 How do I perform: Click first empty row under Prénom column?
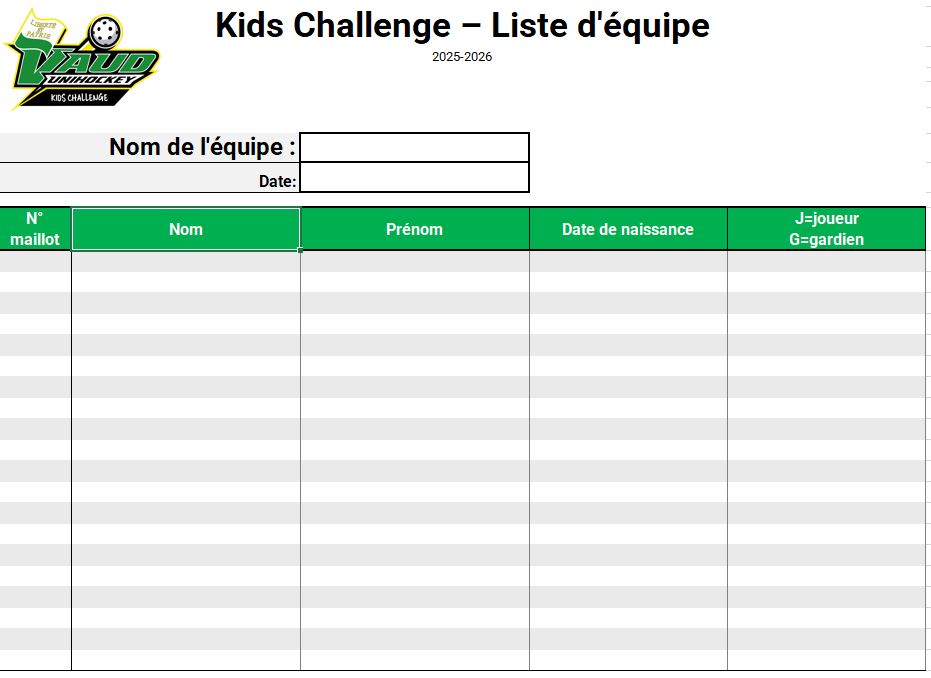click(414, 262)
